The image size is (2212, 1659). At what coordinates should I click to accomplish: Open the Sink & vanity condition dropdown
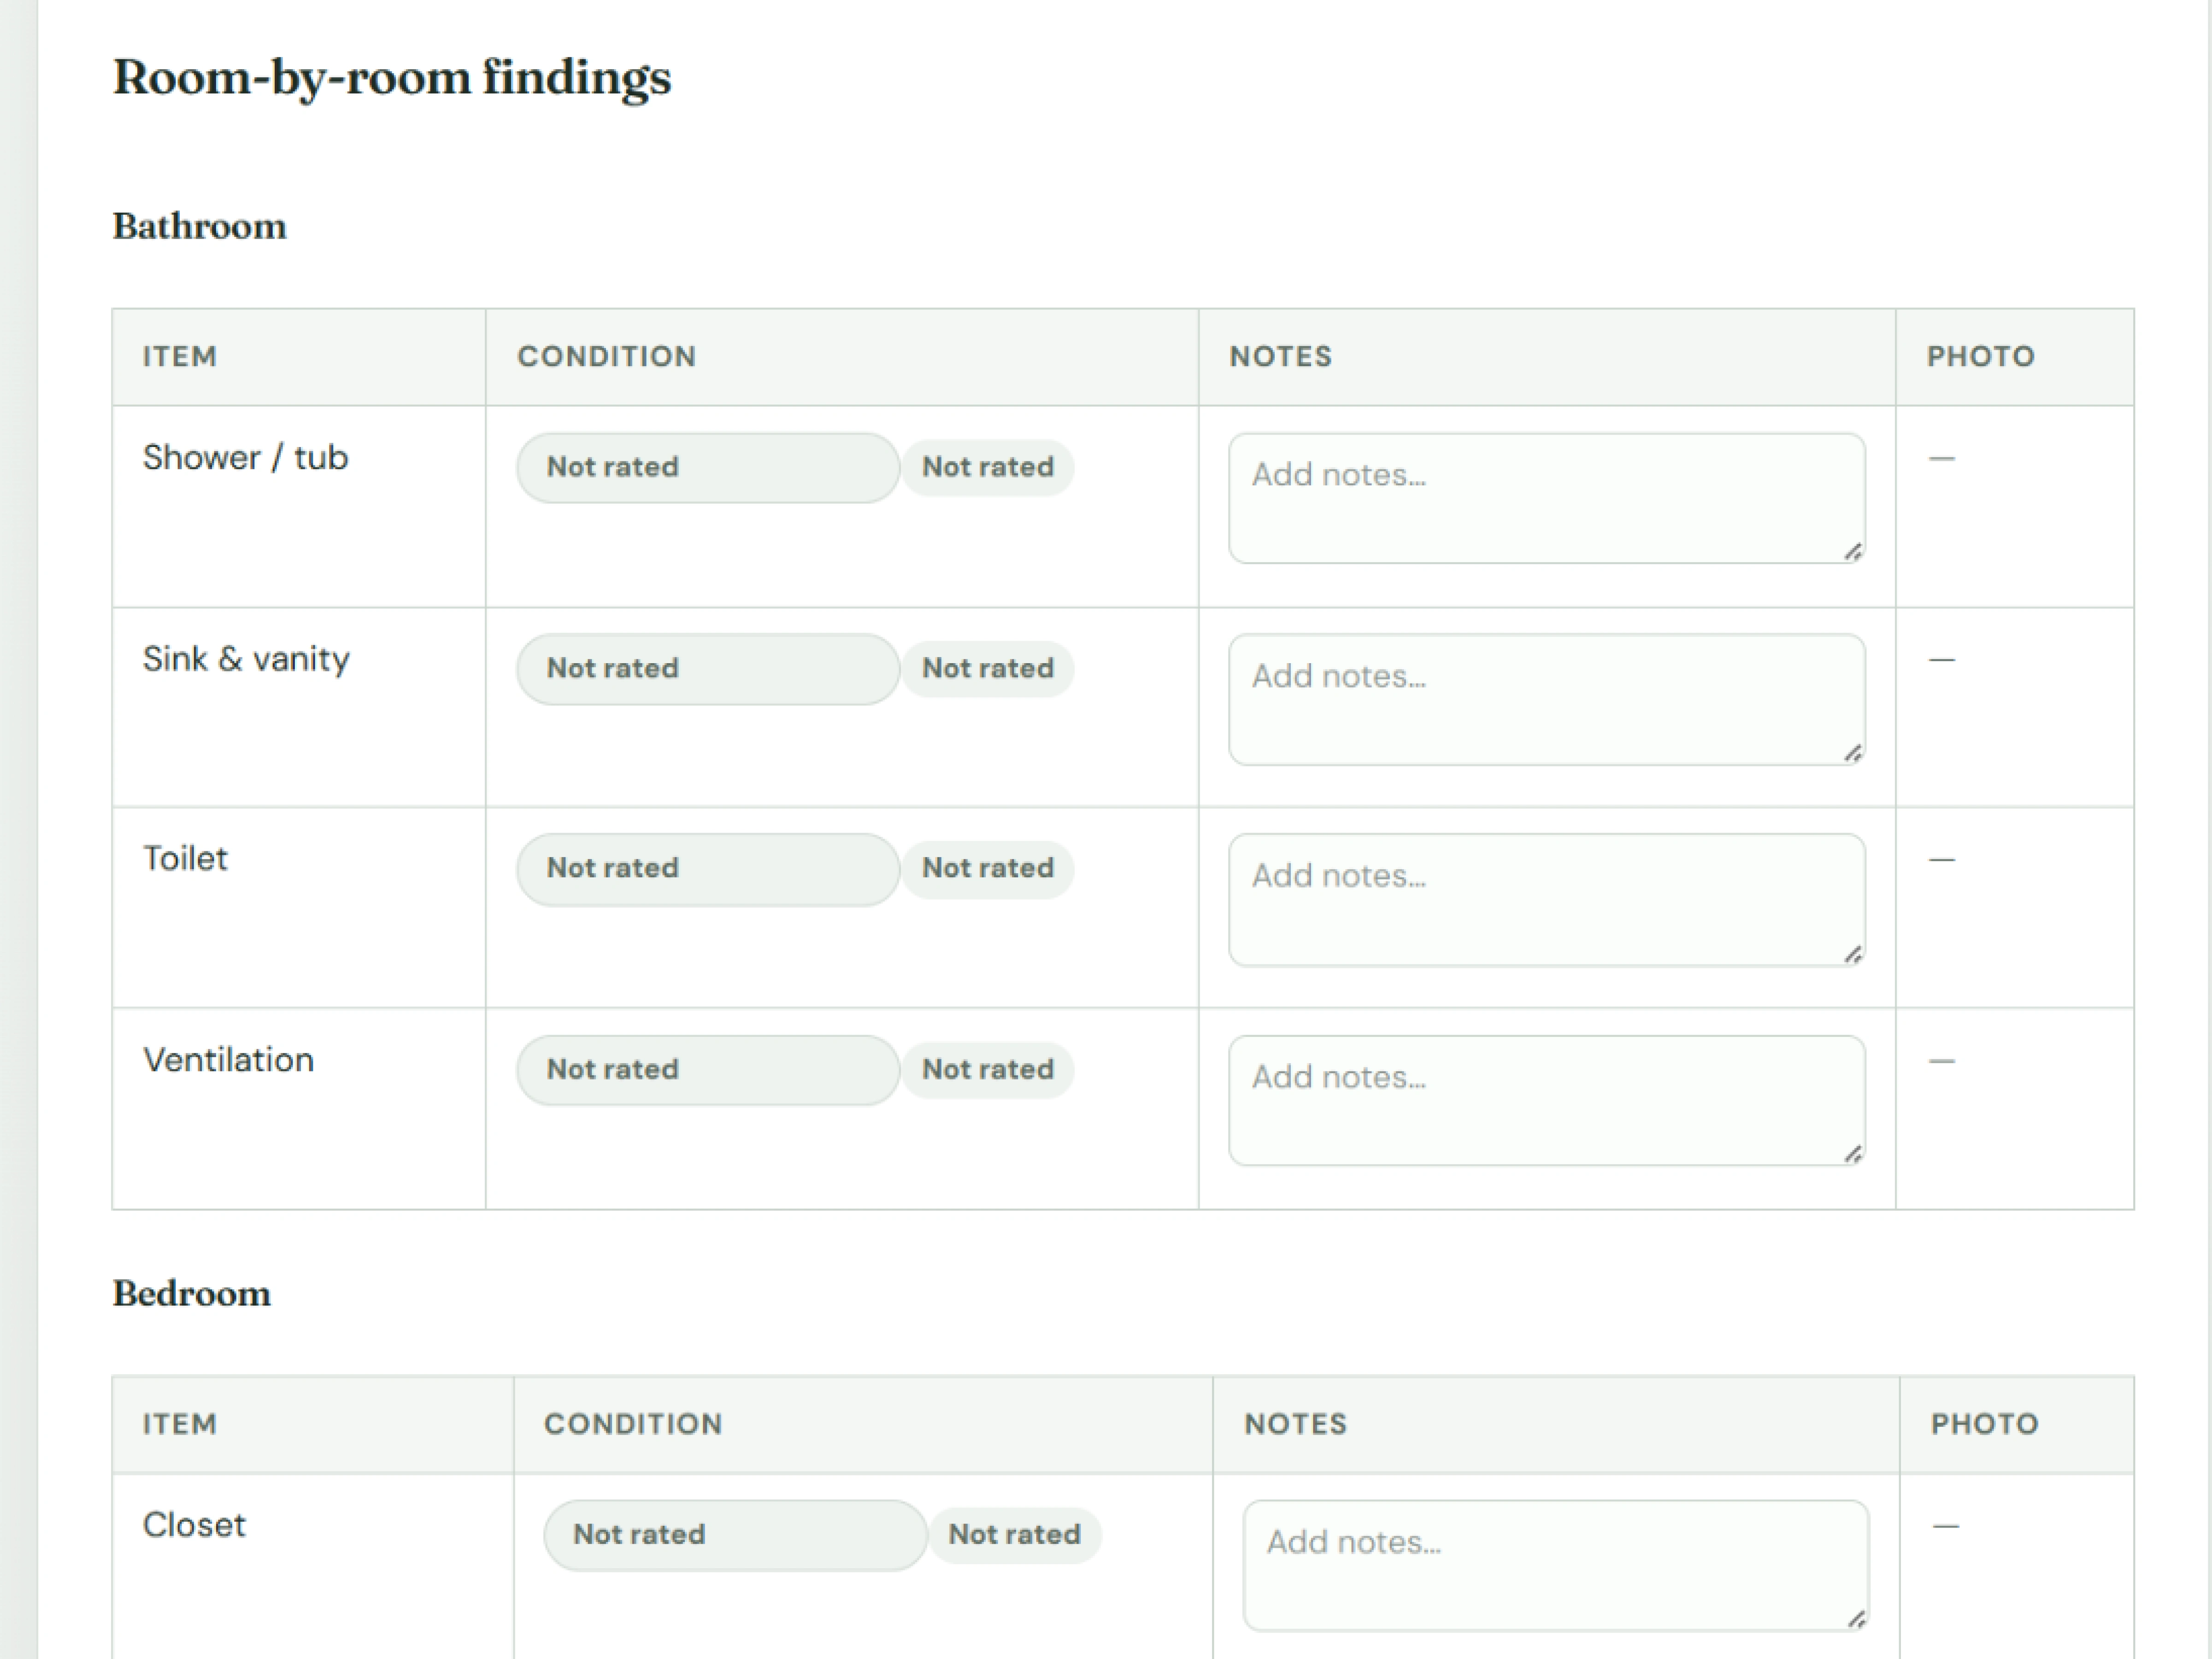pyautogui.click(x=708, y=669)
